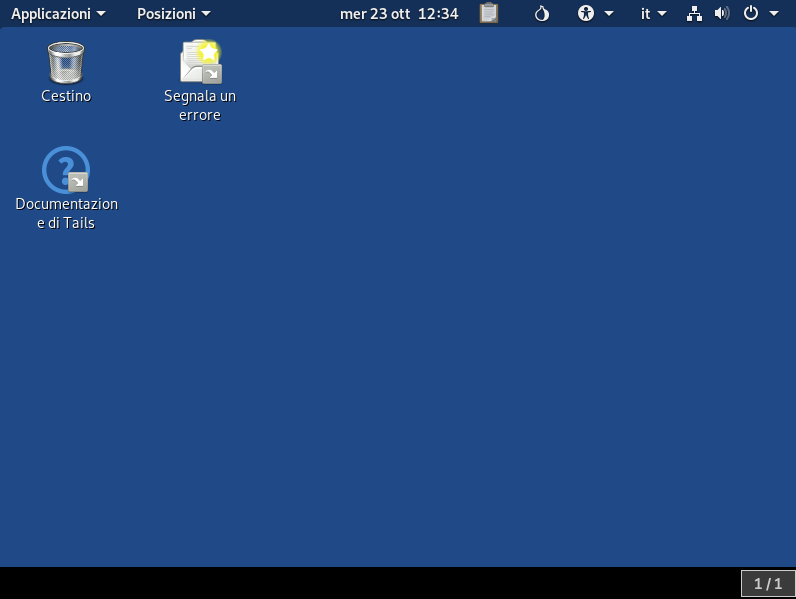Click the power icon in the top bar
Image resolution: width=796 pixels, height=599 pixels.
click(751, 14)
